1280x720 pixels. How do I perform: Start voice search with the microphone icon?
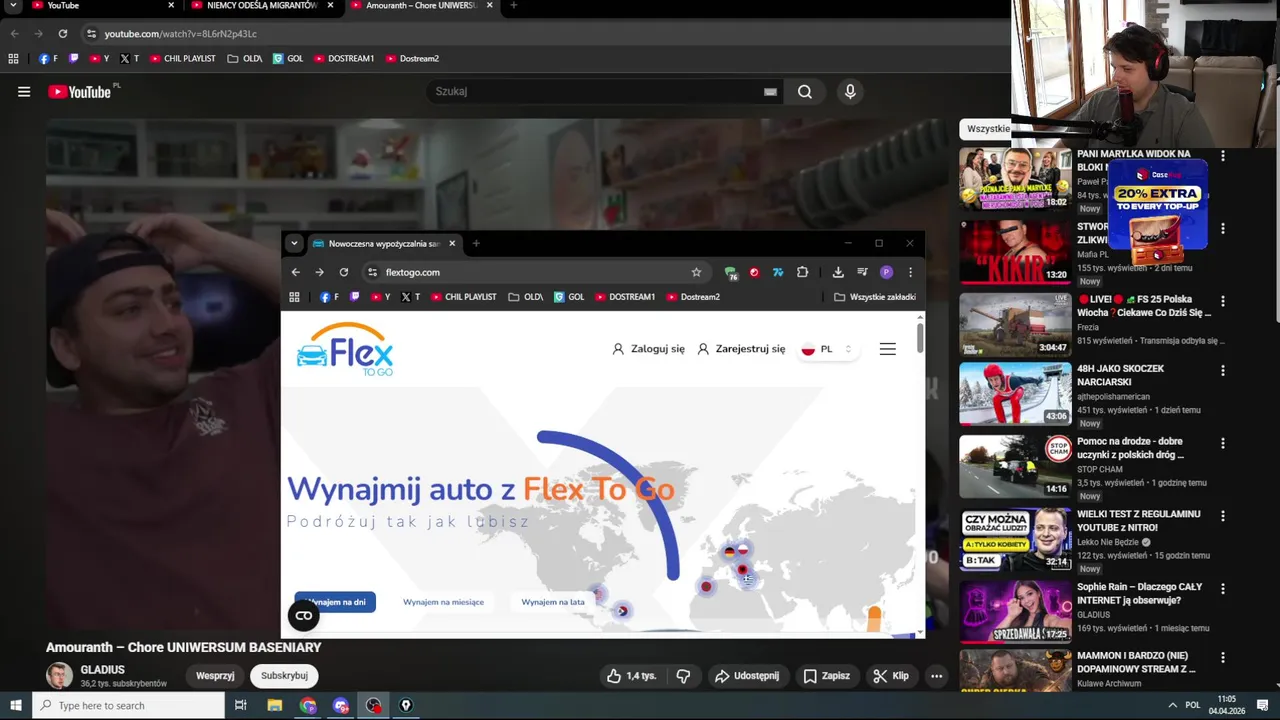click(850, 92)
